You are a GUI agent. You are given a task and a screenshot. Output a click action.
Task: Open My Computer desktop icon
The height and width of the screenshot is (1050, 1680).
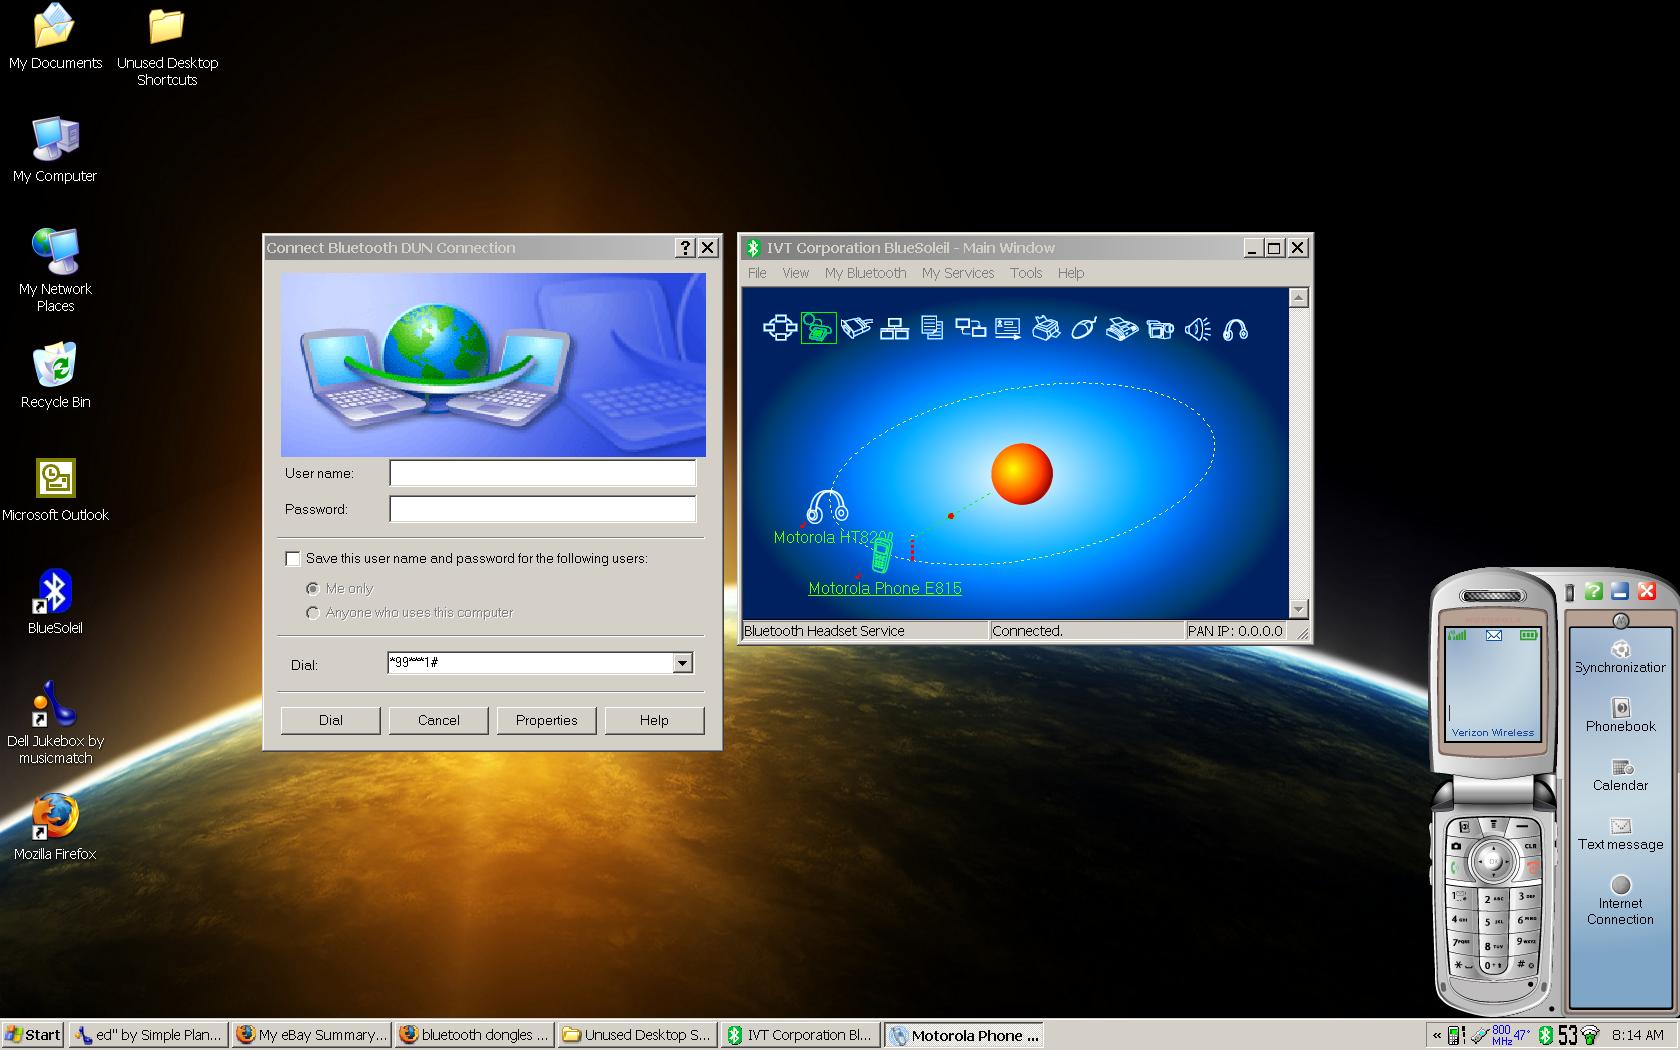(55, 150)
